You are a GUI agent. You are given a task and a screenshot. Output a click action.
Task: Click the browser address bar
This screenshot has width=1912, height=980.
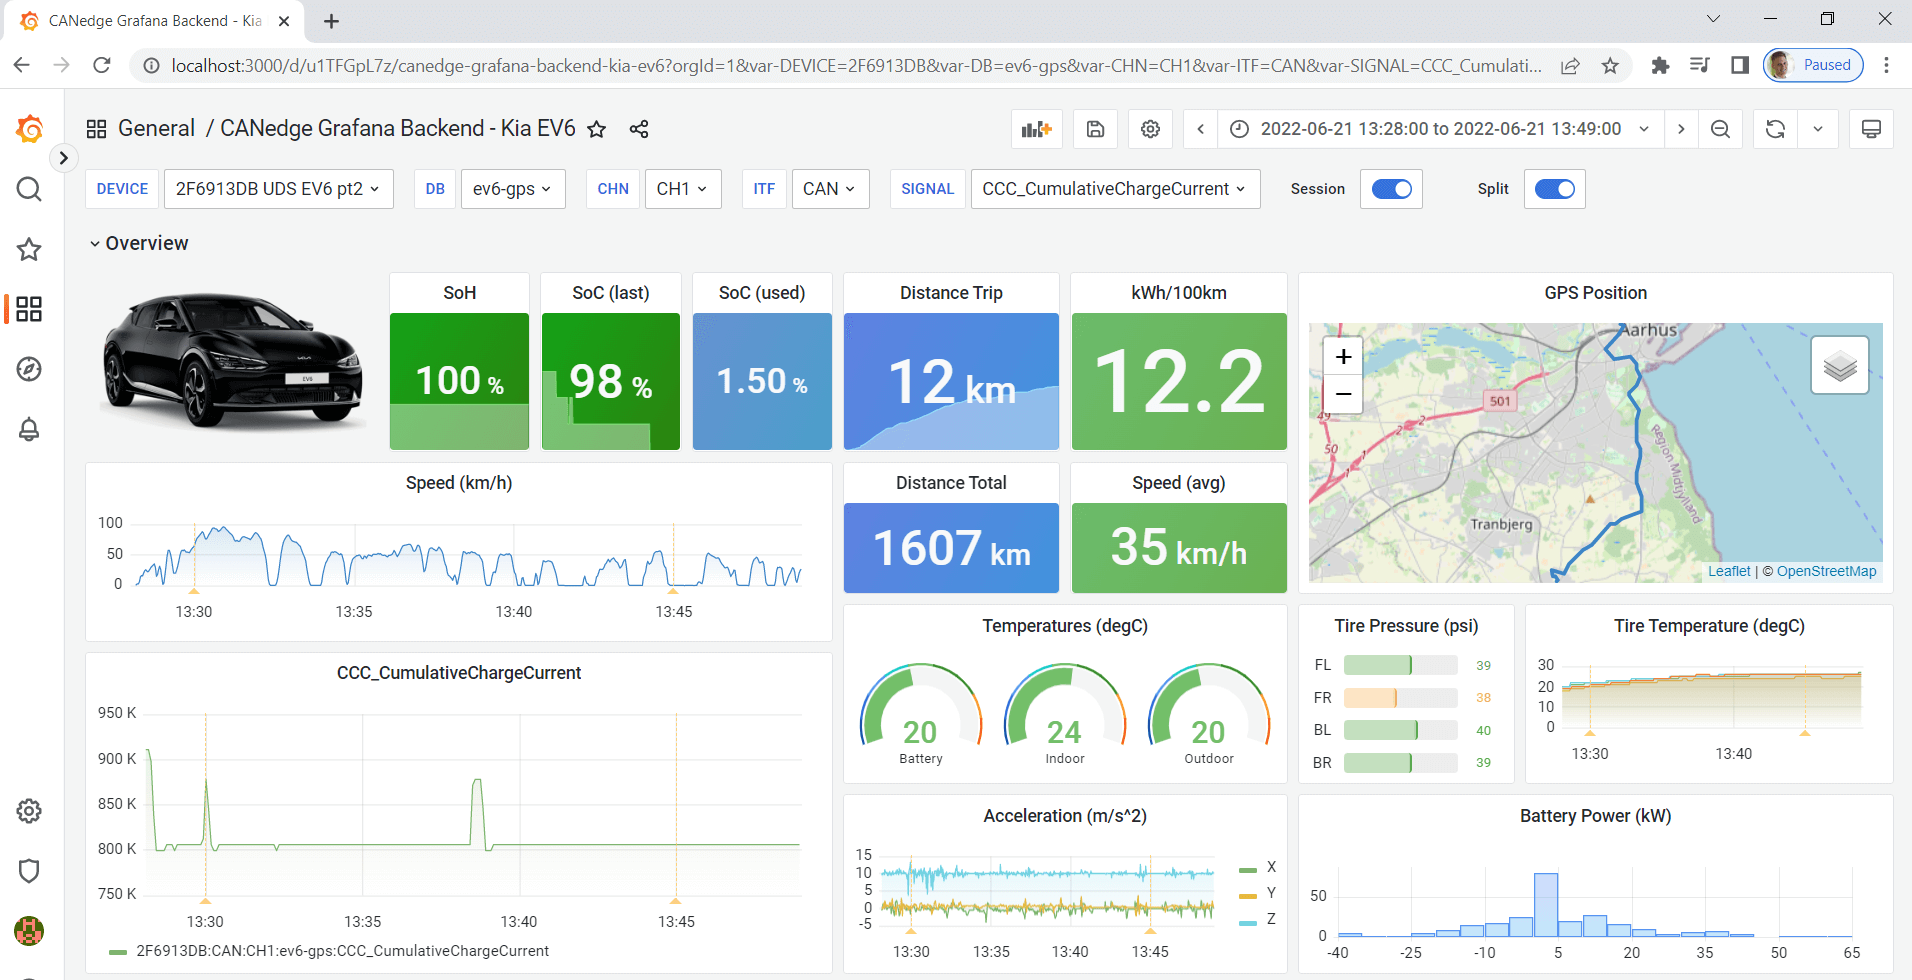[700, 65]
